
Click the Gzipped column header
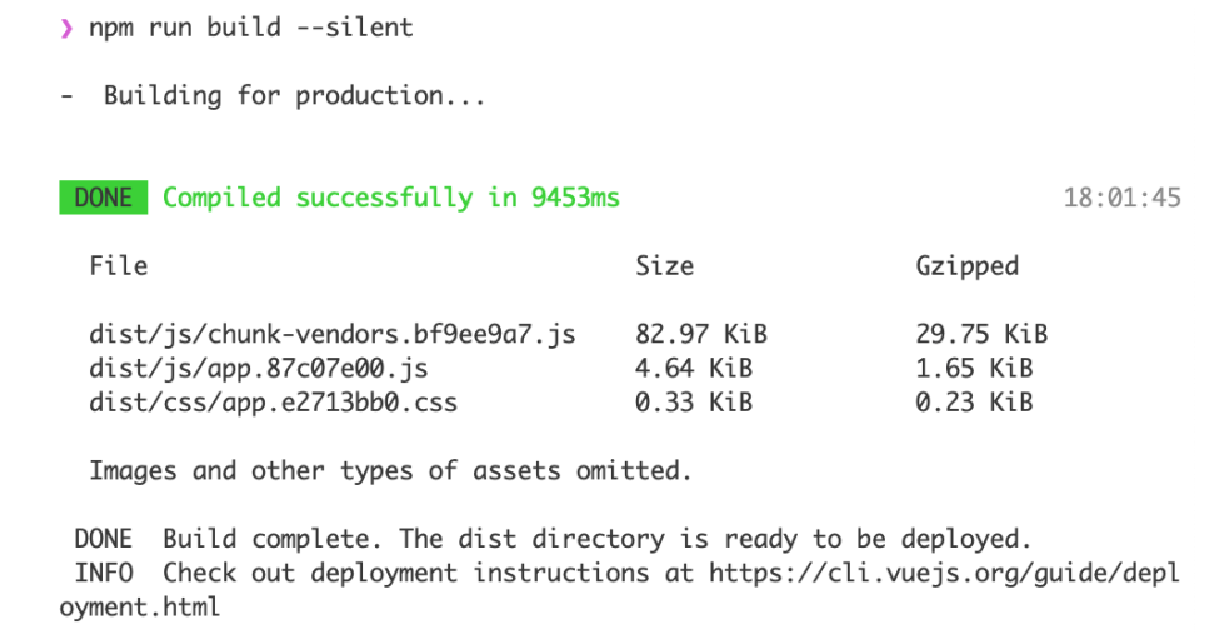coord(967,267)
